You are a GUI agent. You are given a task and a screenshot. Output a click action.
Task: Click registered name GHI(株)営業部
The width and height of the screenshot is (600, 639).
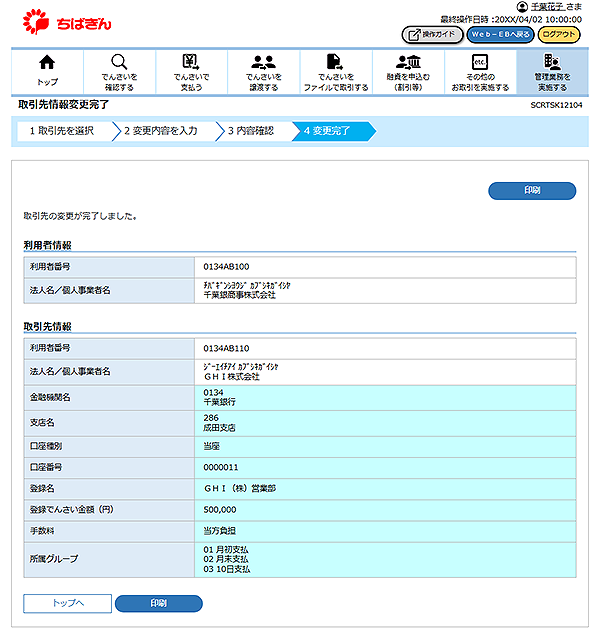(x=240, y=488)
